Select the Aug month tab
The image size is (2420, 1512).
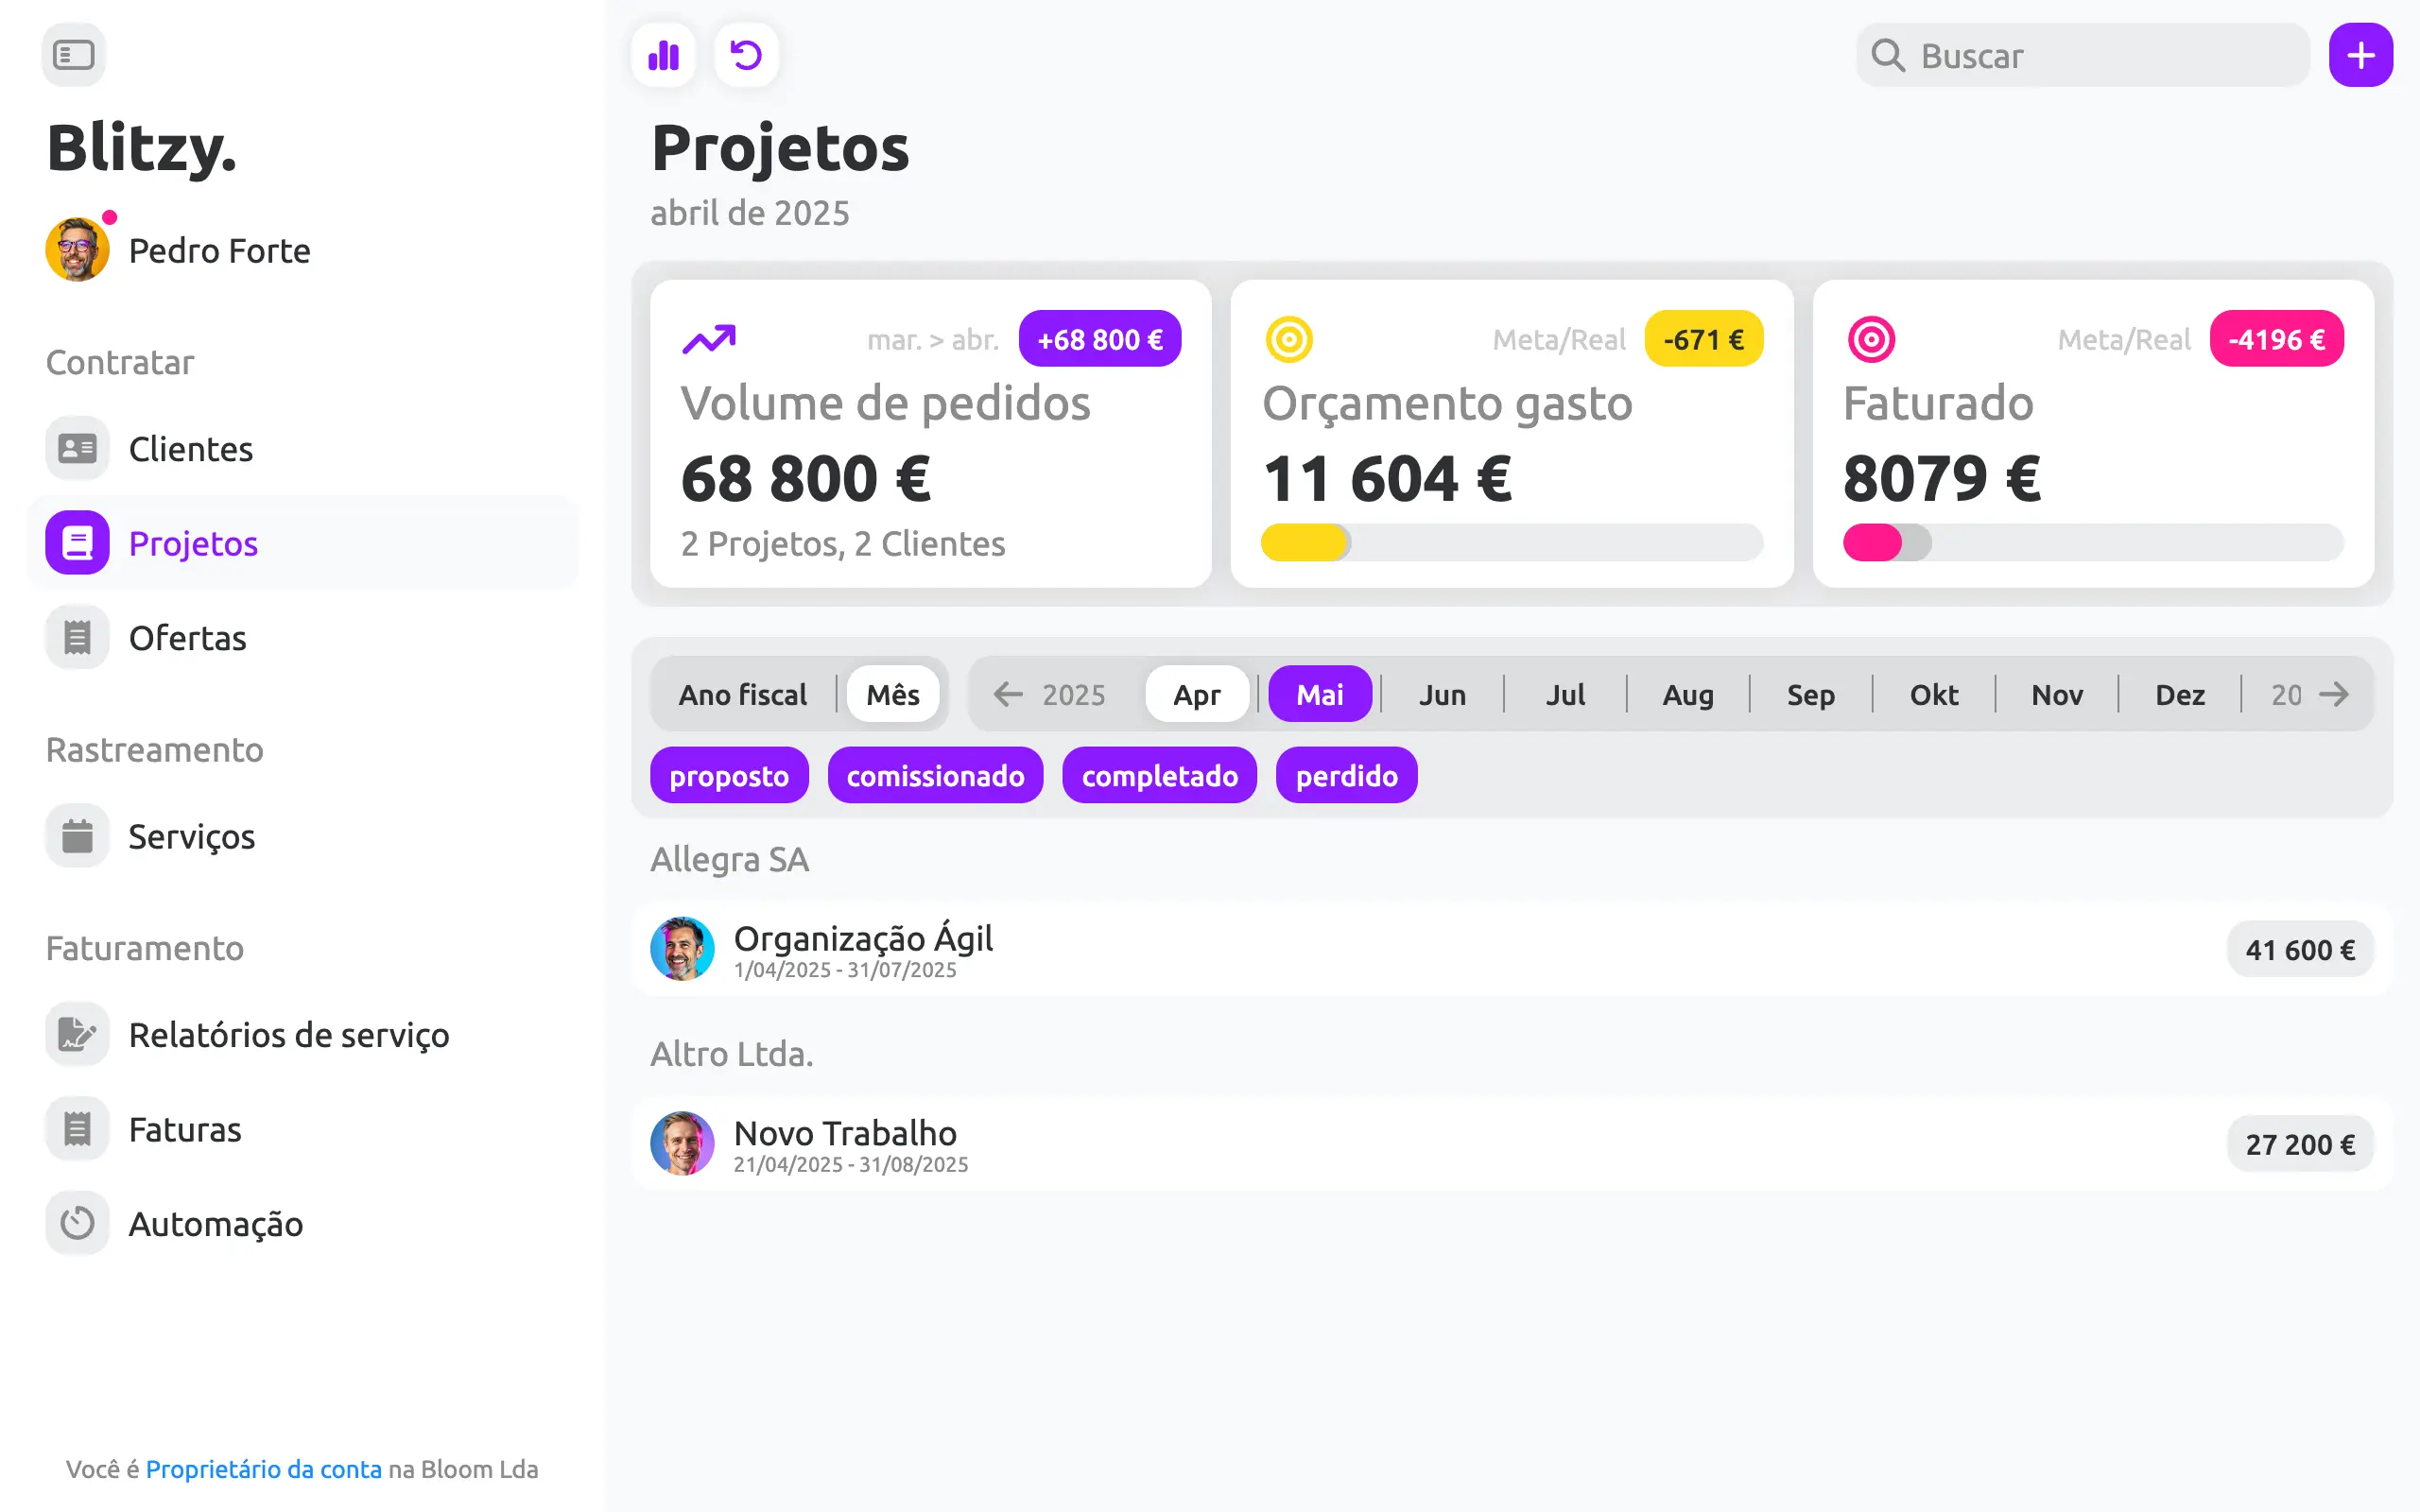pos(1688,694)
